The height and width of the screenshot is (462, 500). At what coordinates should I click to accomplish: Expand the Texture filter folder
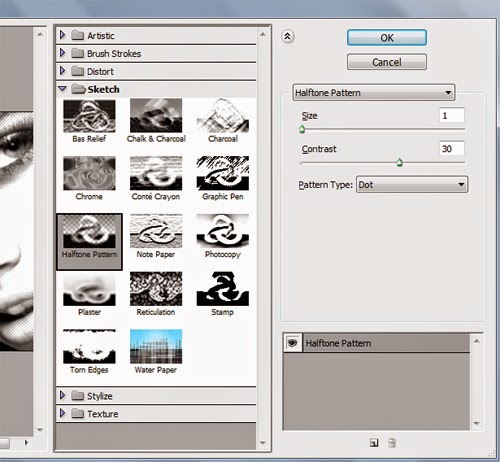62,413
